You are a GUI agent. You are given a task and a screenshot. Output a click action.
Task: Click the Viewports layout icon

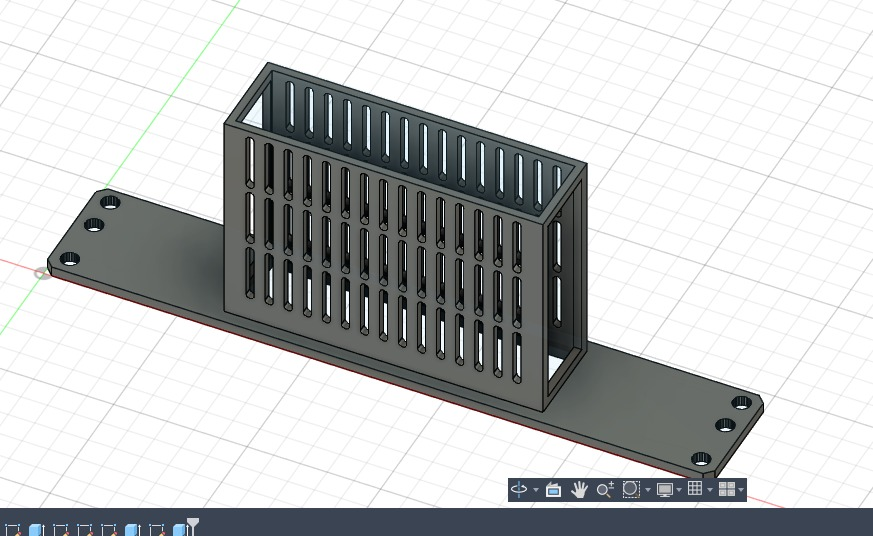pos(727,489)
